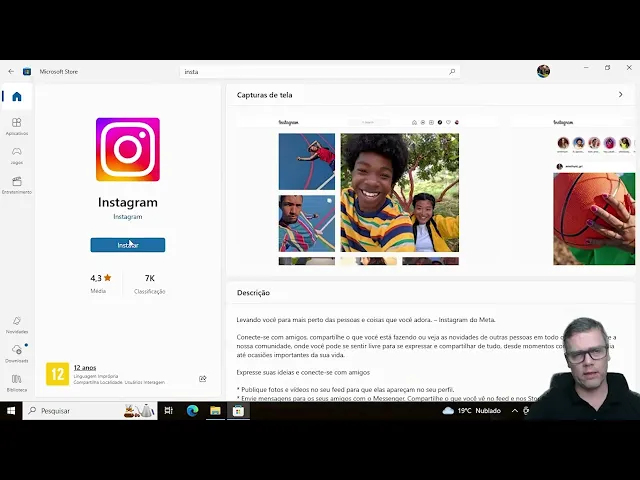Click the taskbar Pesquisar search box
Viewport: 640px width, 480px height.
[x=90, y=411]
